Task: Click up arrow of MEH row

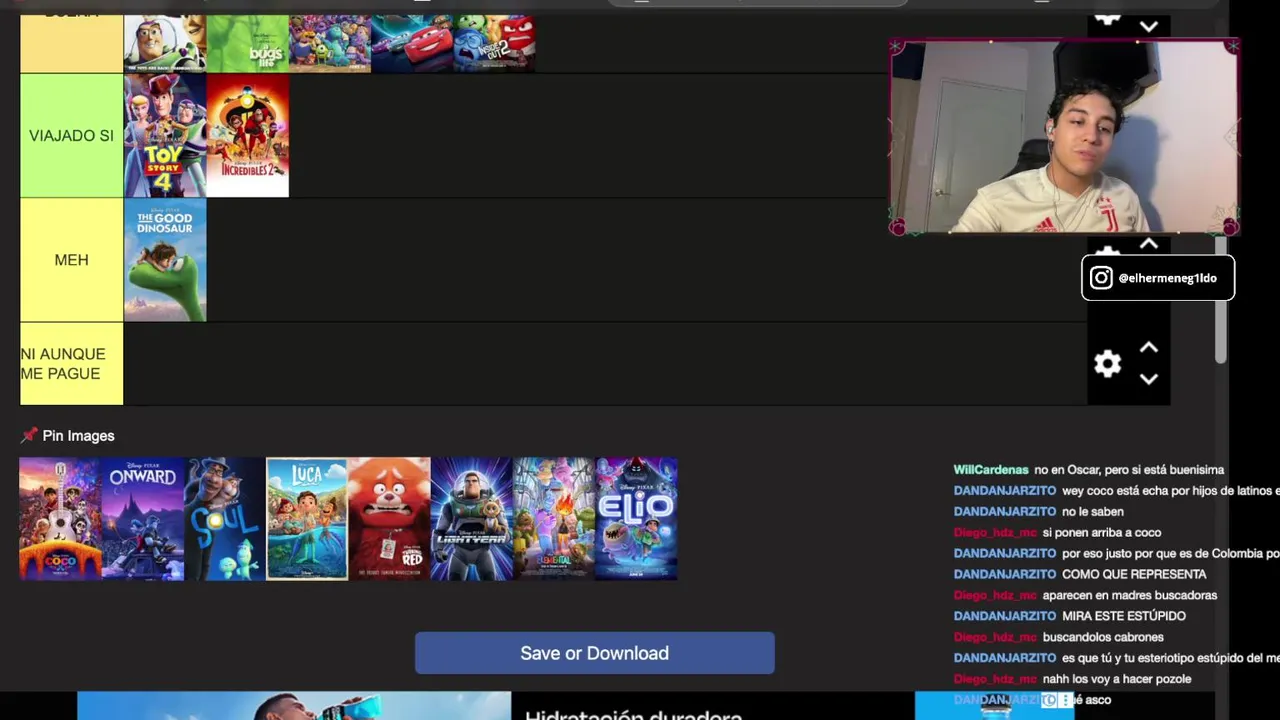Action: tap(1149, 244)
